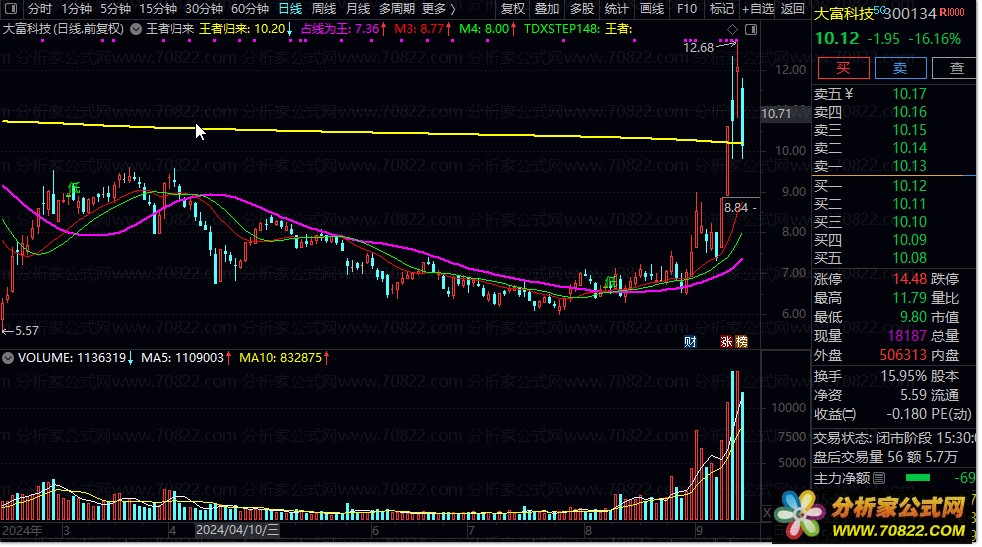
Task: Click the 叠加 overlay button
Action: pos(547,9)
